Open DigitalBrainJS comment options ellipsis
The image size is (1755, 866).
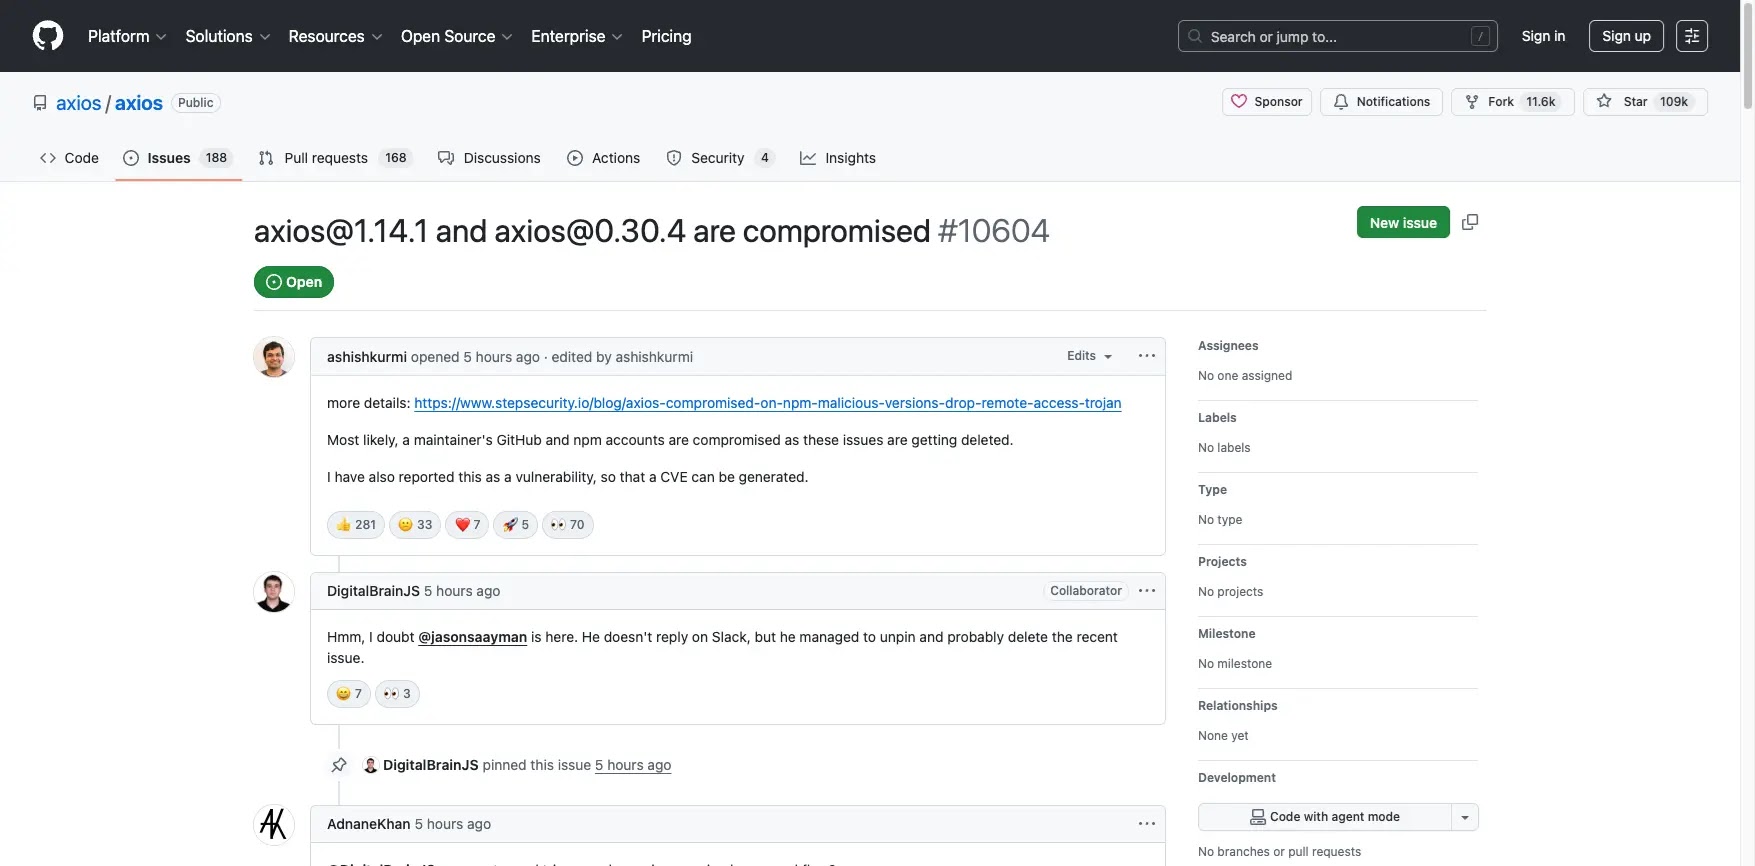coord(1146,591)
